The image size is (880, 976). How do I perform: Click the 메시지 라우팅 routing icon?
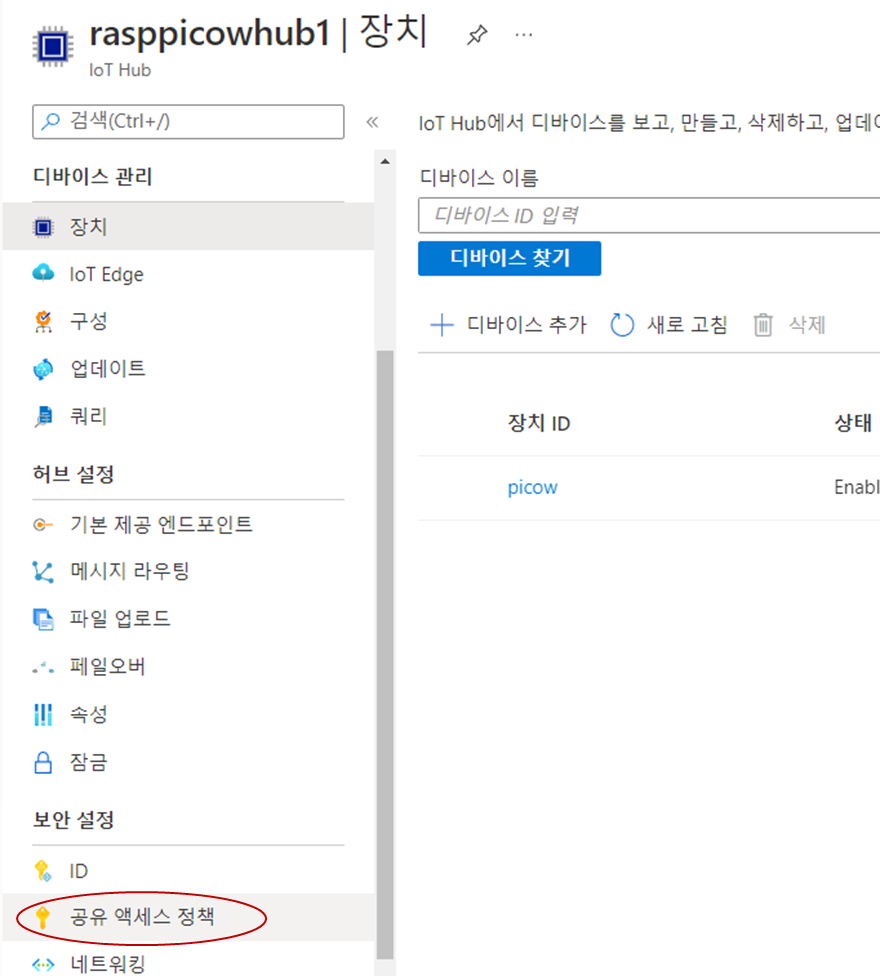click(x=43, y=572)
